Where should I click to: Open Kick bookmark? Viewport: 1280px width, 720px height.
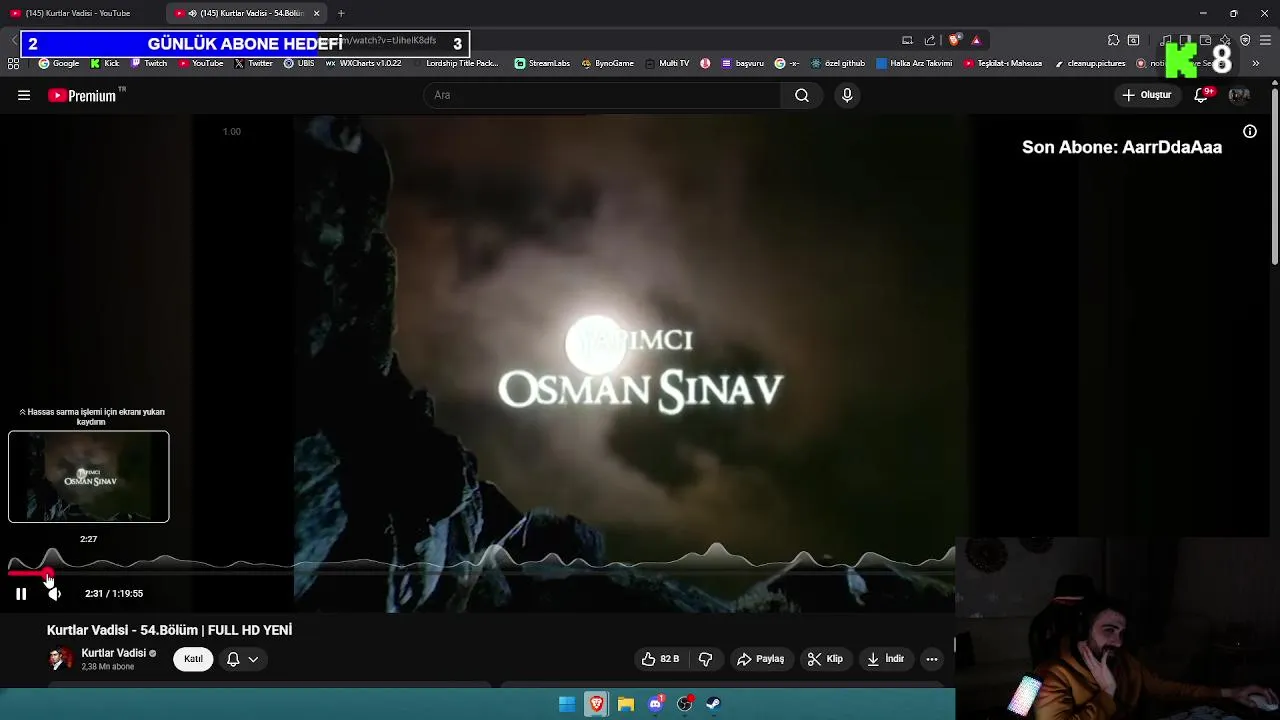[105, 63]
